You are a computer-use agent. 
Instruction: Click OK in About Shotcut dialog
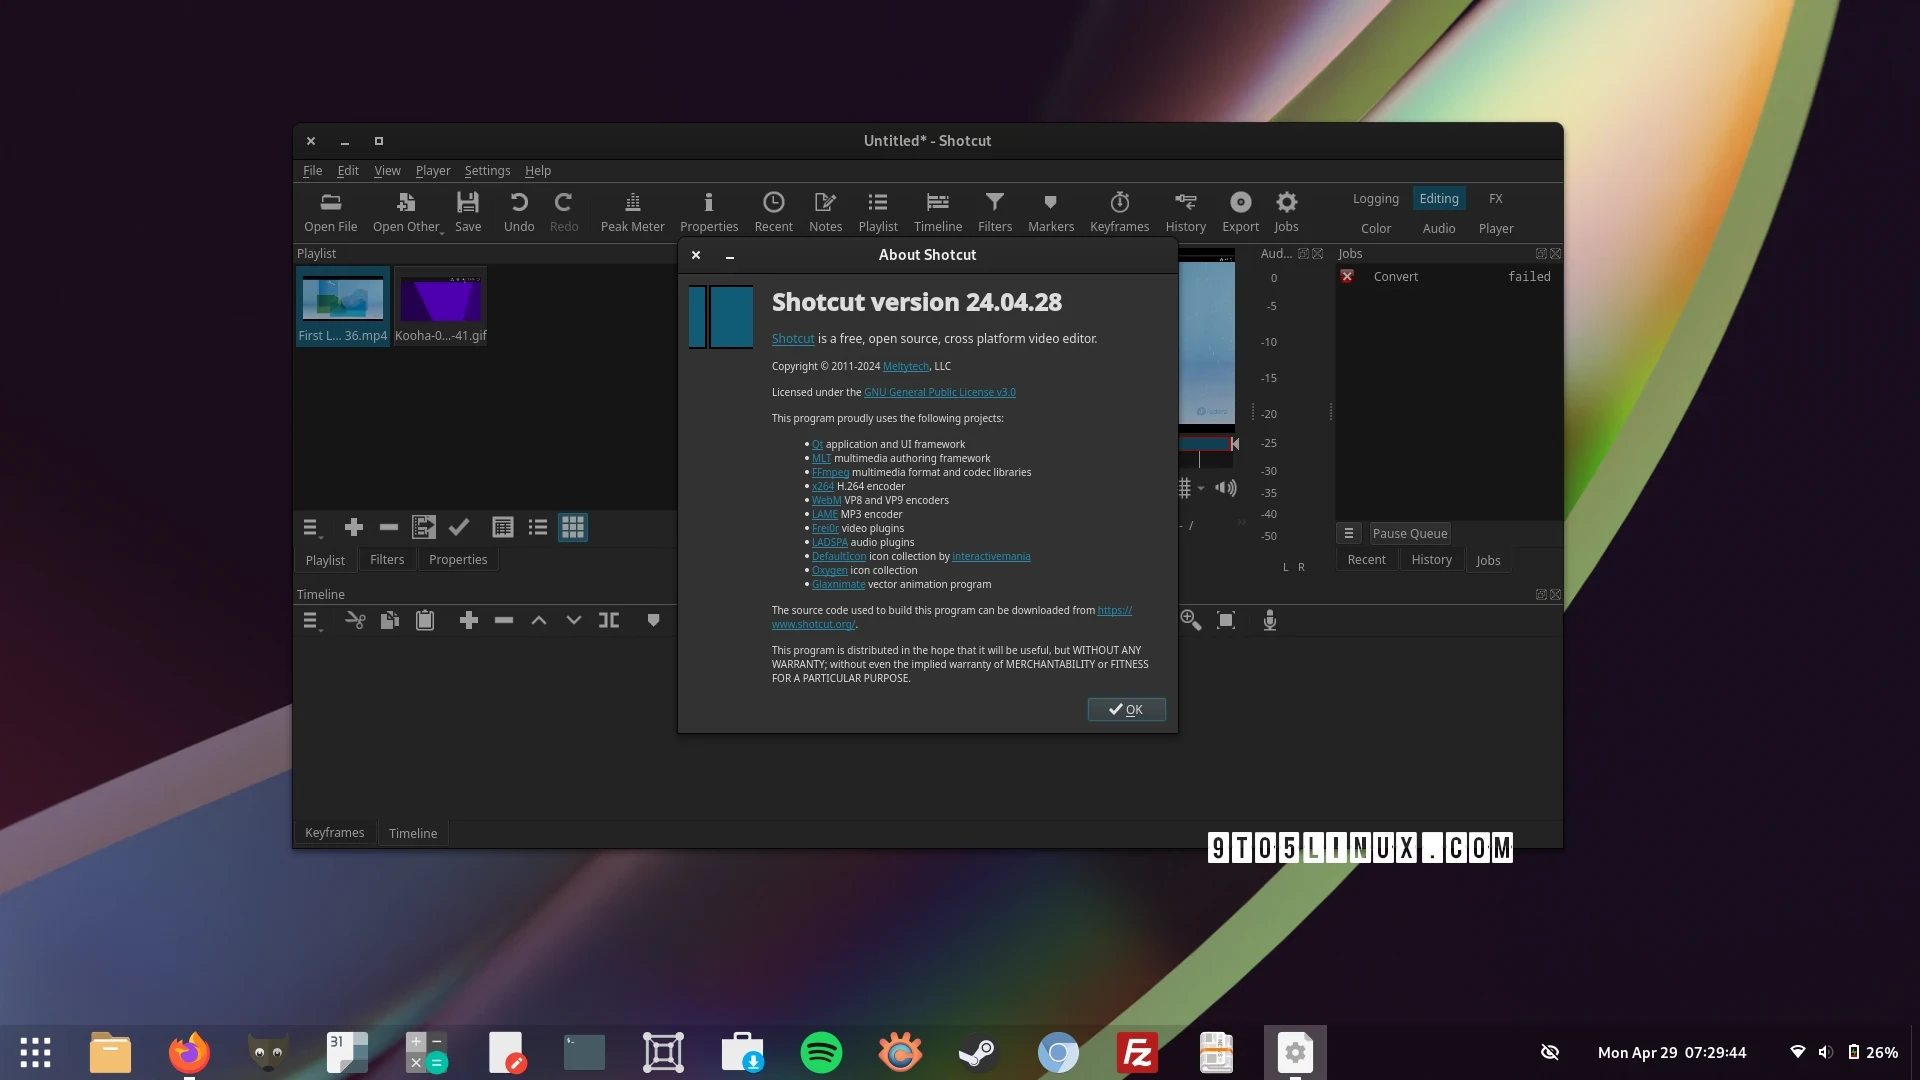point(1126,710)
